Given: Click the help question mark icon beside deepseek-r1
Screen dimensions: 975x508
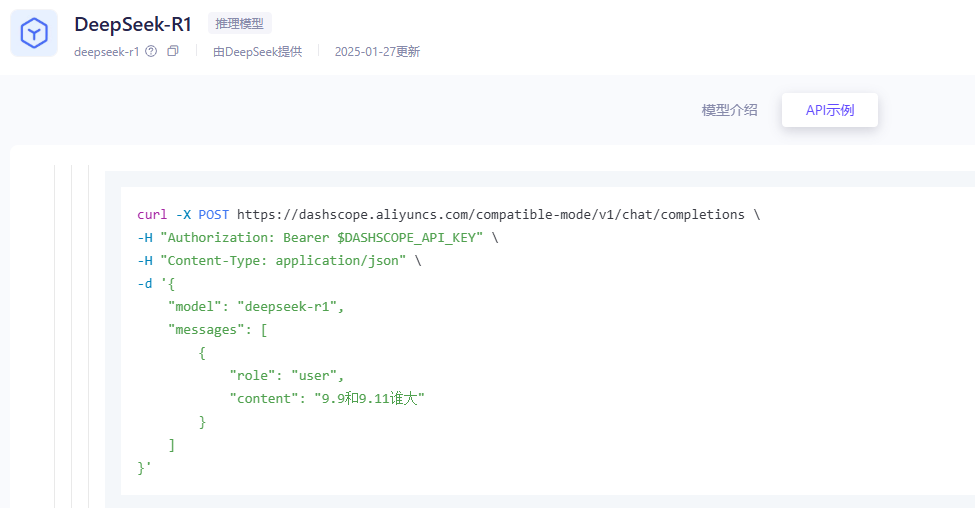Looking at the screenshot, I should (x=151, y=51).
